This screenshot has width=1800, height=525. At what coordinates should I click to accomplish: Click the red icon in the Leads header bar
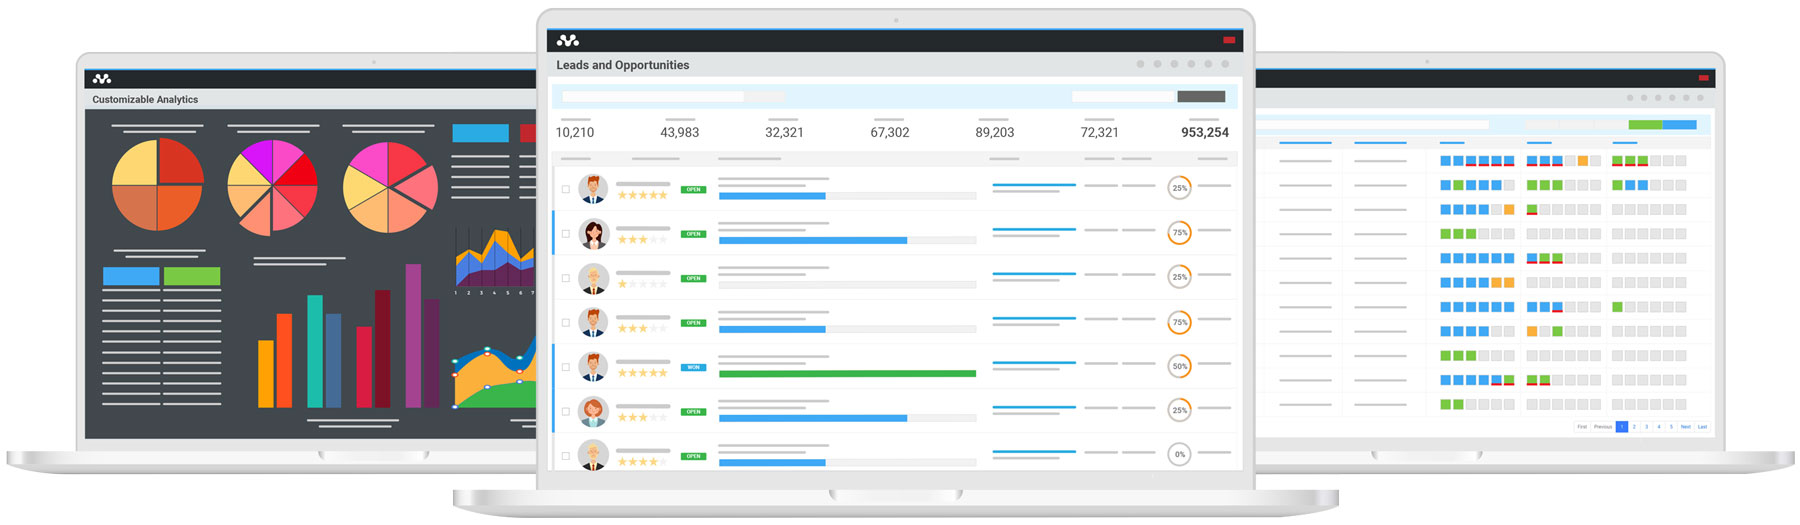coord(1229,40)
